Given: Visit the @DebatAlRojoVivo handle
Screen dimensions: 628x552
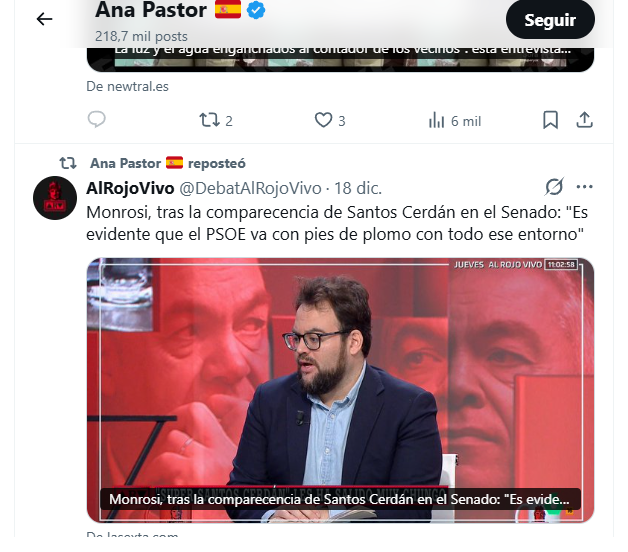Looking at the screenshot, I should click(x=250, y=188).
